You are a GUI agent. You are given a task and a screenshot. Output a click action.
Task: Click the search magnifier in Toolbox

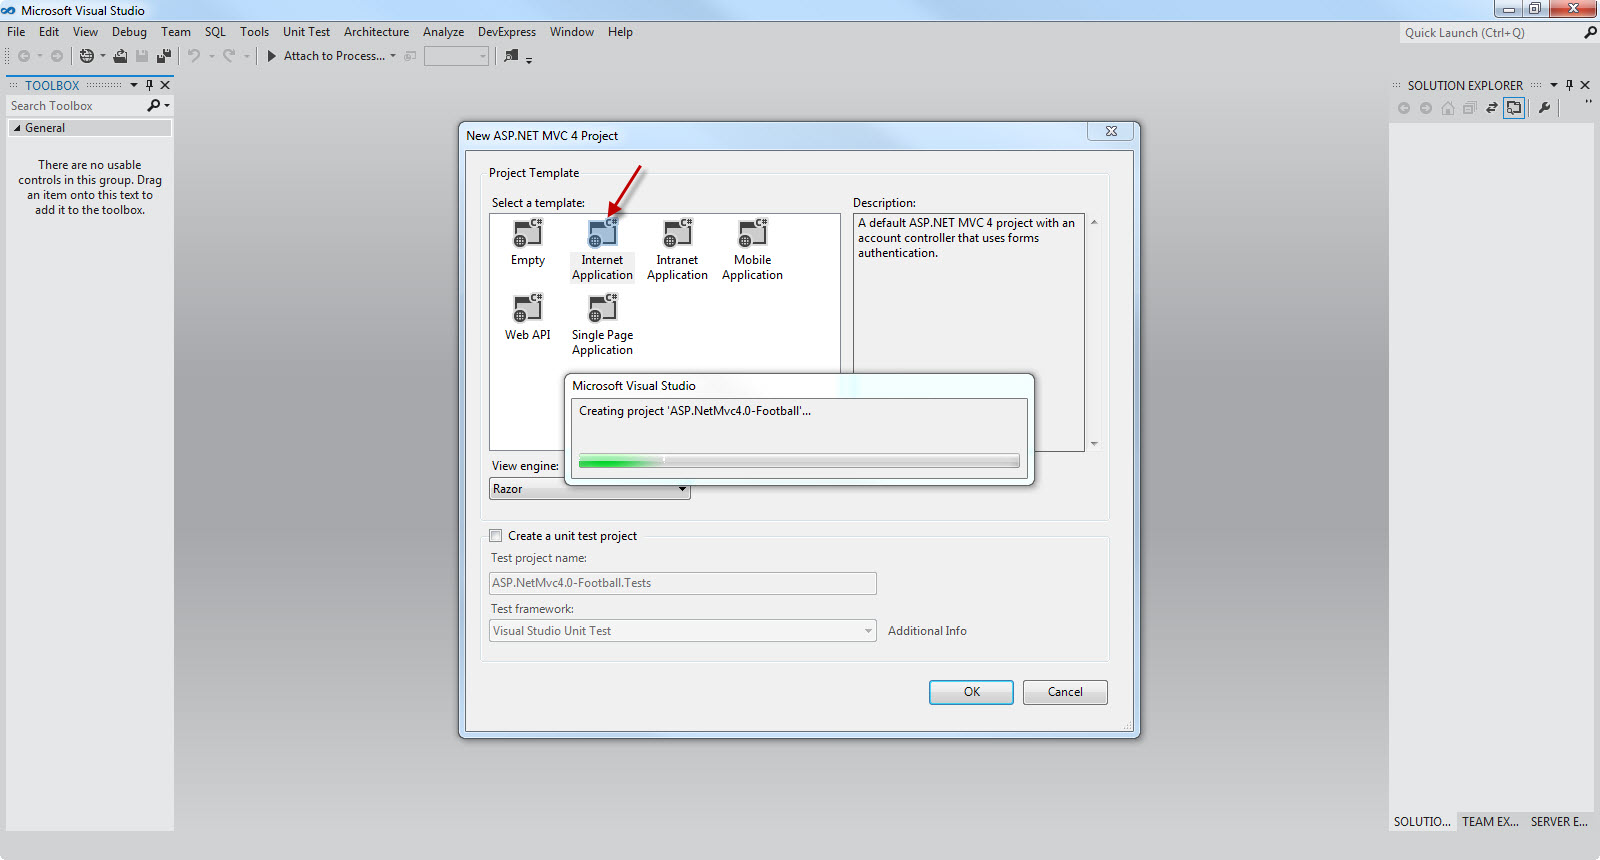(154, 105)
